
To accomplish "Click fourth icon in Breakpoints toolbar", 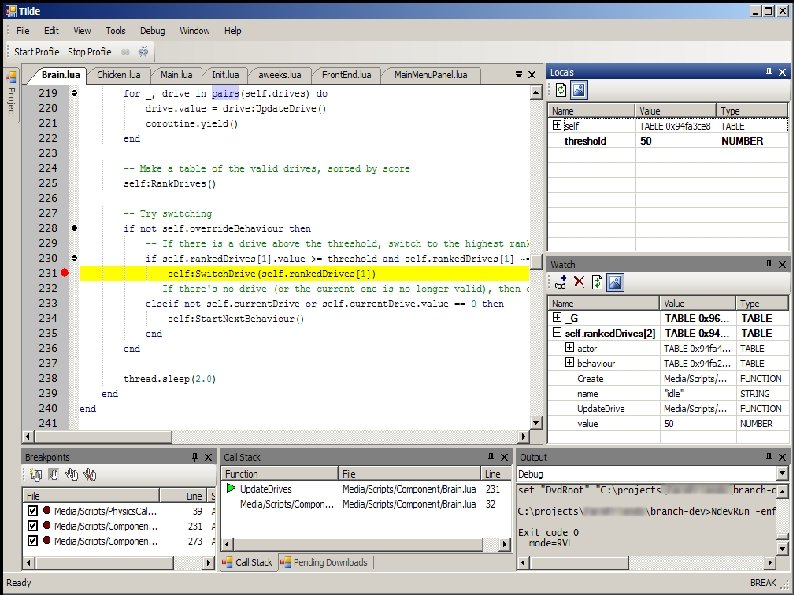I will [90, 474].
